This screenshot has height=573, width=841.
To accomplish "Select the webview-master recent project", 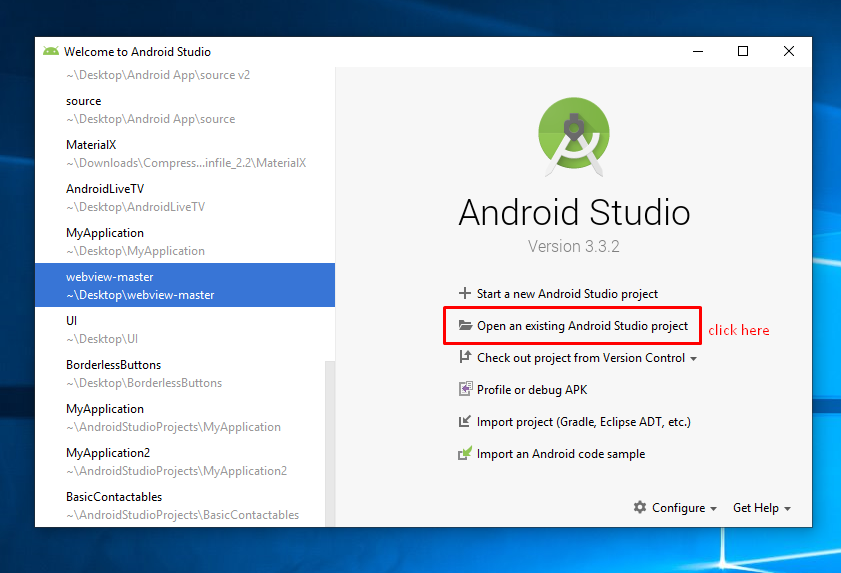I will click(185, 285).
